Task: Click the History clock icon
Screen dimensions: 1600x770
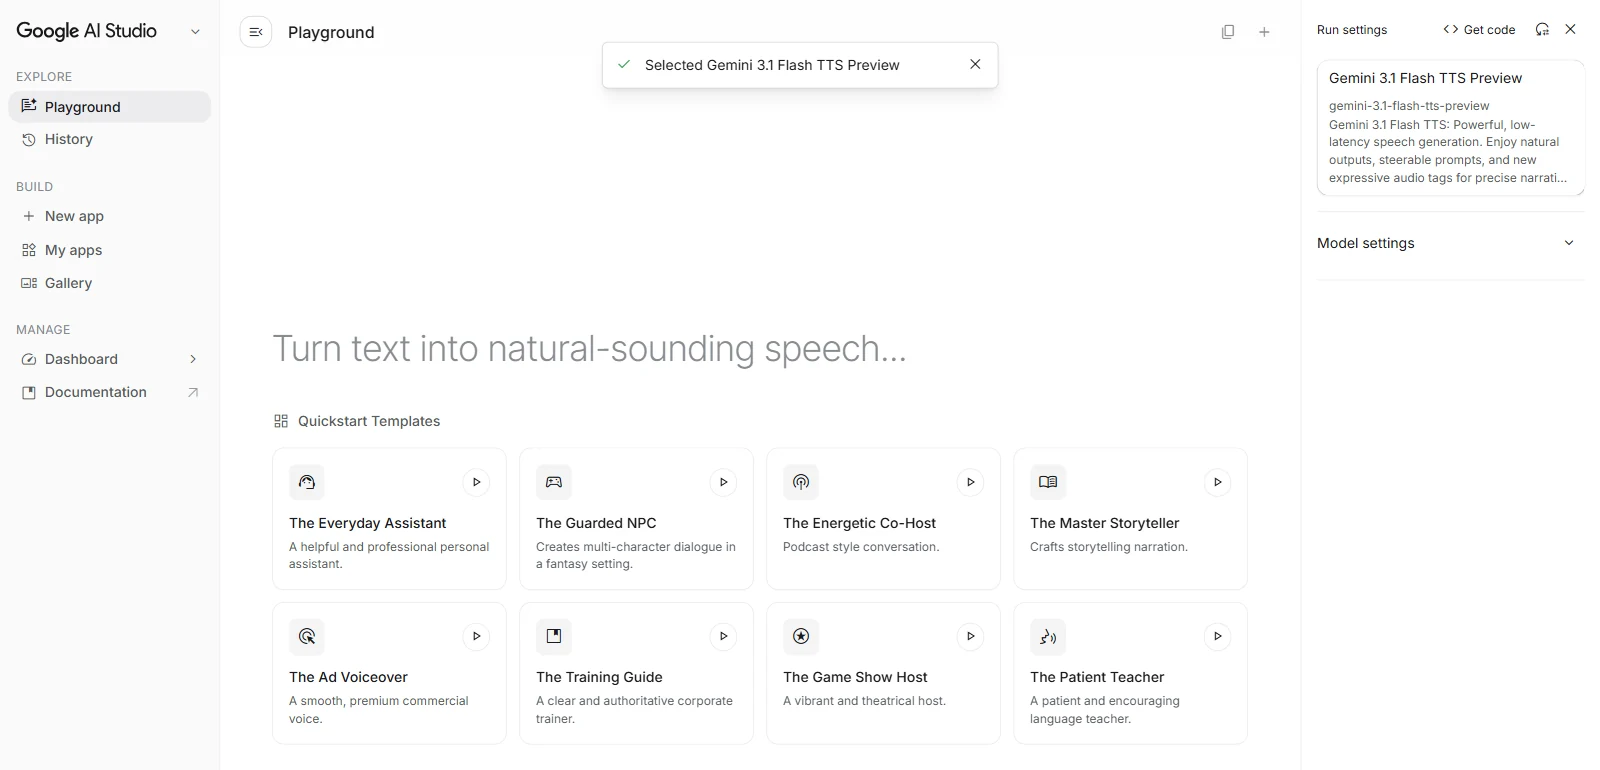Action: click(29, 139)
